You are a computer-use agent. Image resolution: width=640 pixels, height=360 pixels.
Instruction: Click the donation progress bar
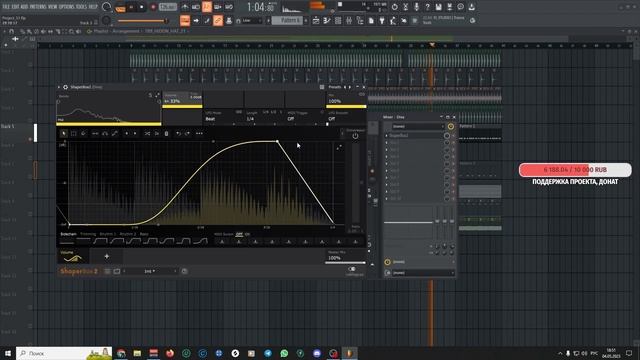point(575,170)
